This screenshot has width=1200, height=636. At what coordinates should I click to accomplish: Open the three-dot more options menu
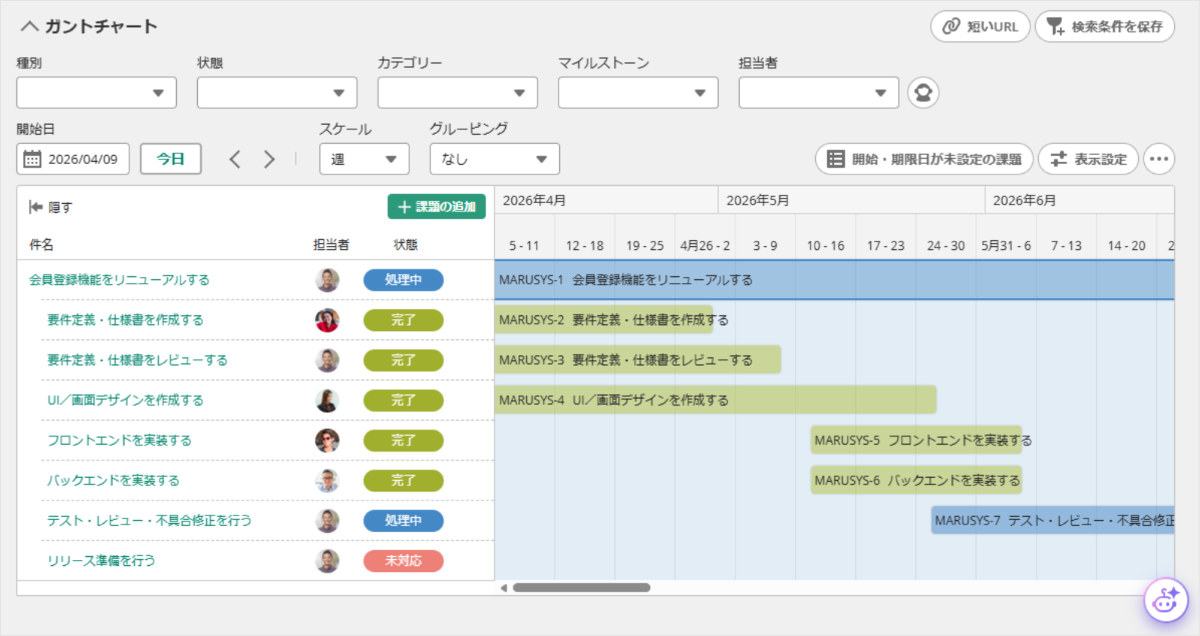1159,159
